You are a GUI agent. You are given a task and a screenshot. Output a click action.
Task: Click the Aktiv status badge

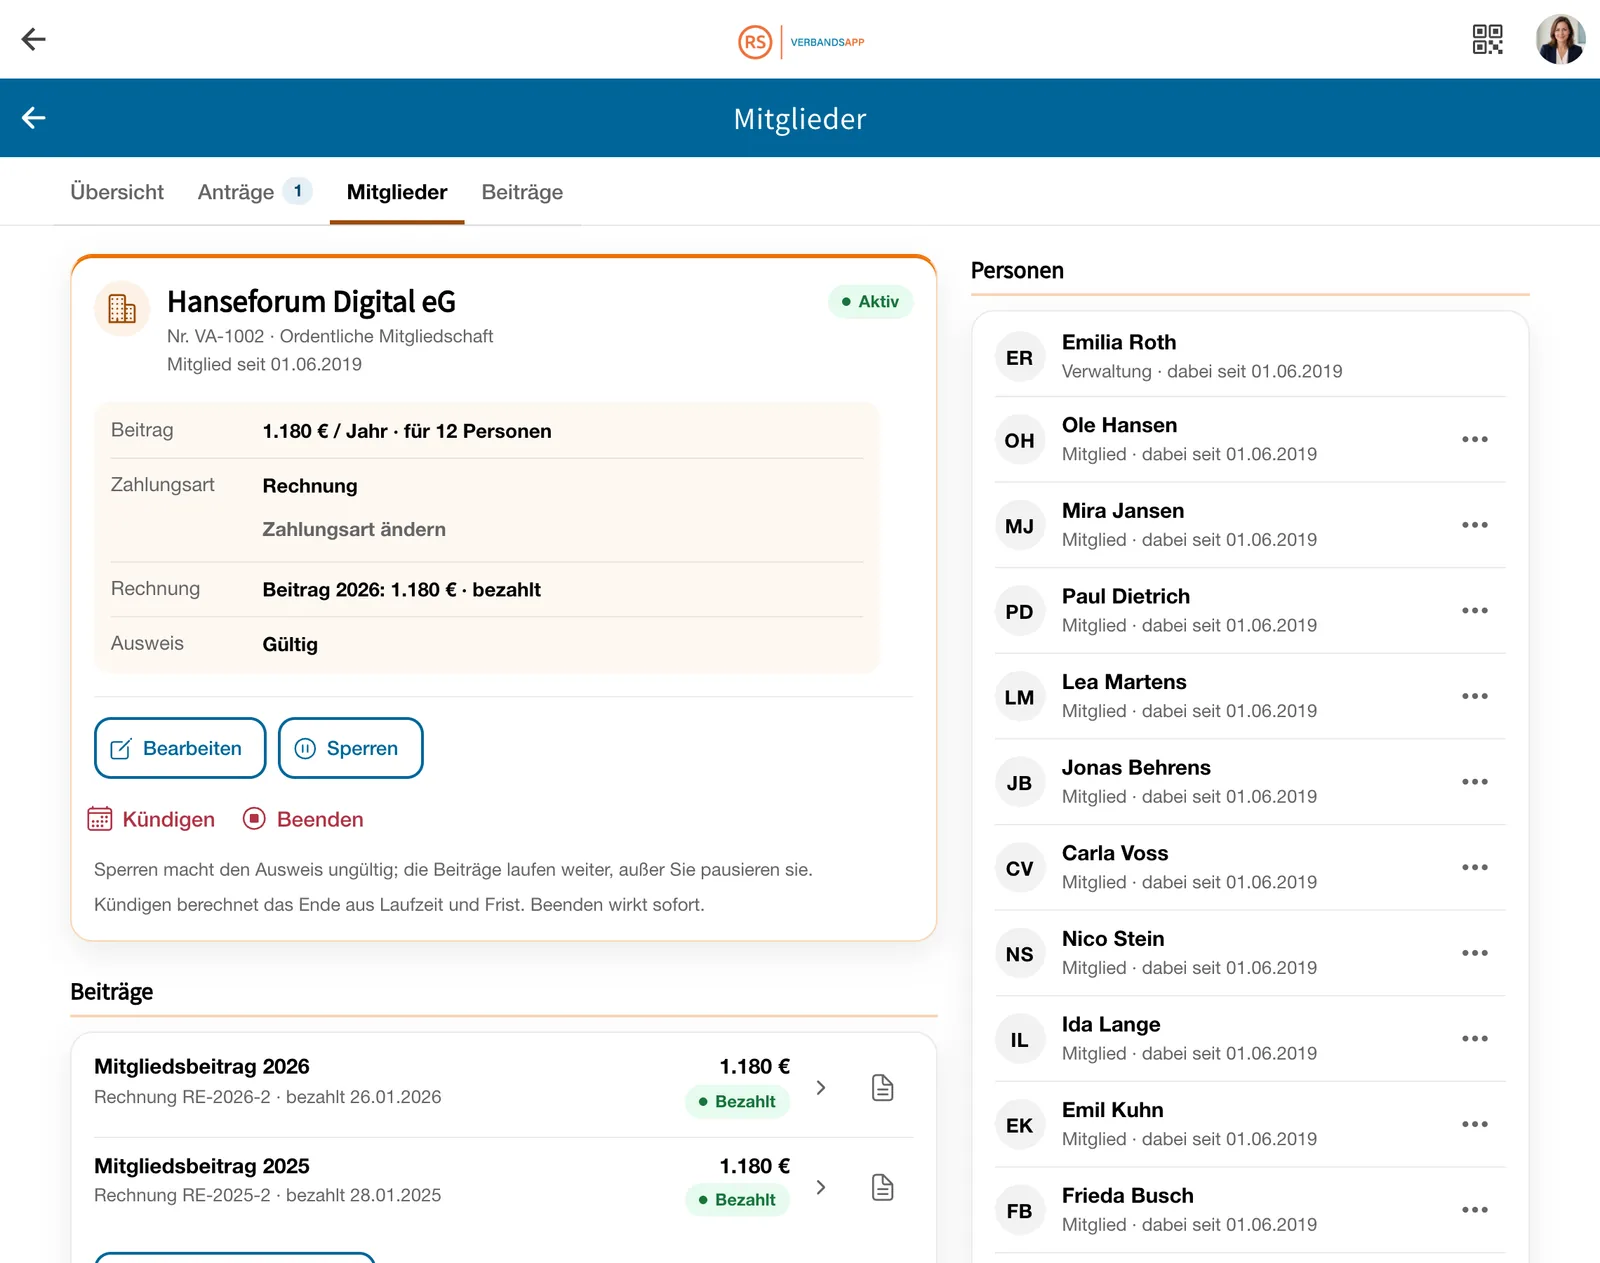[x=870, y=301]
